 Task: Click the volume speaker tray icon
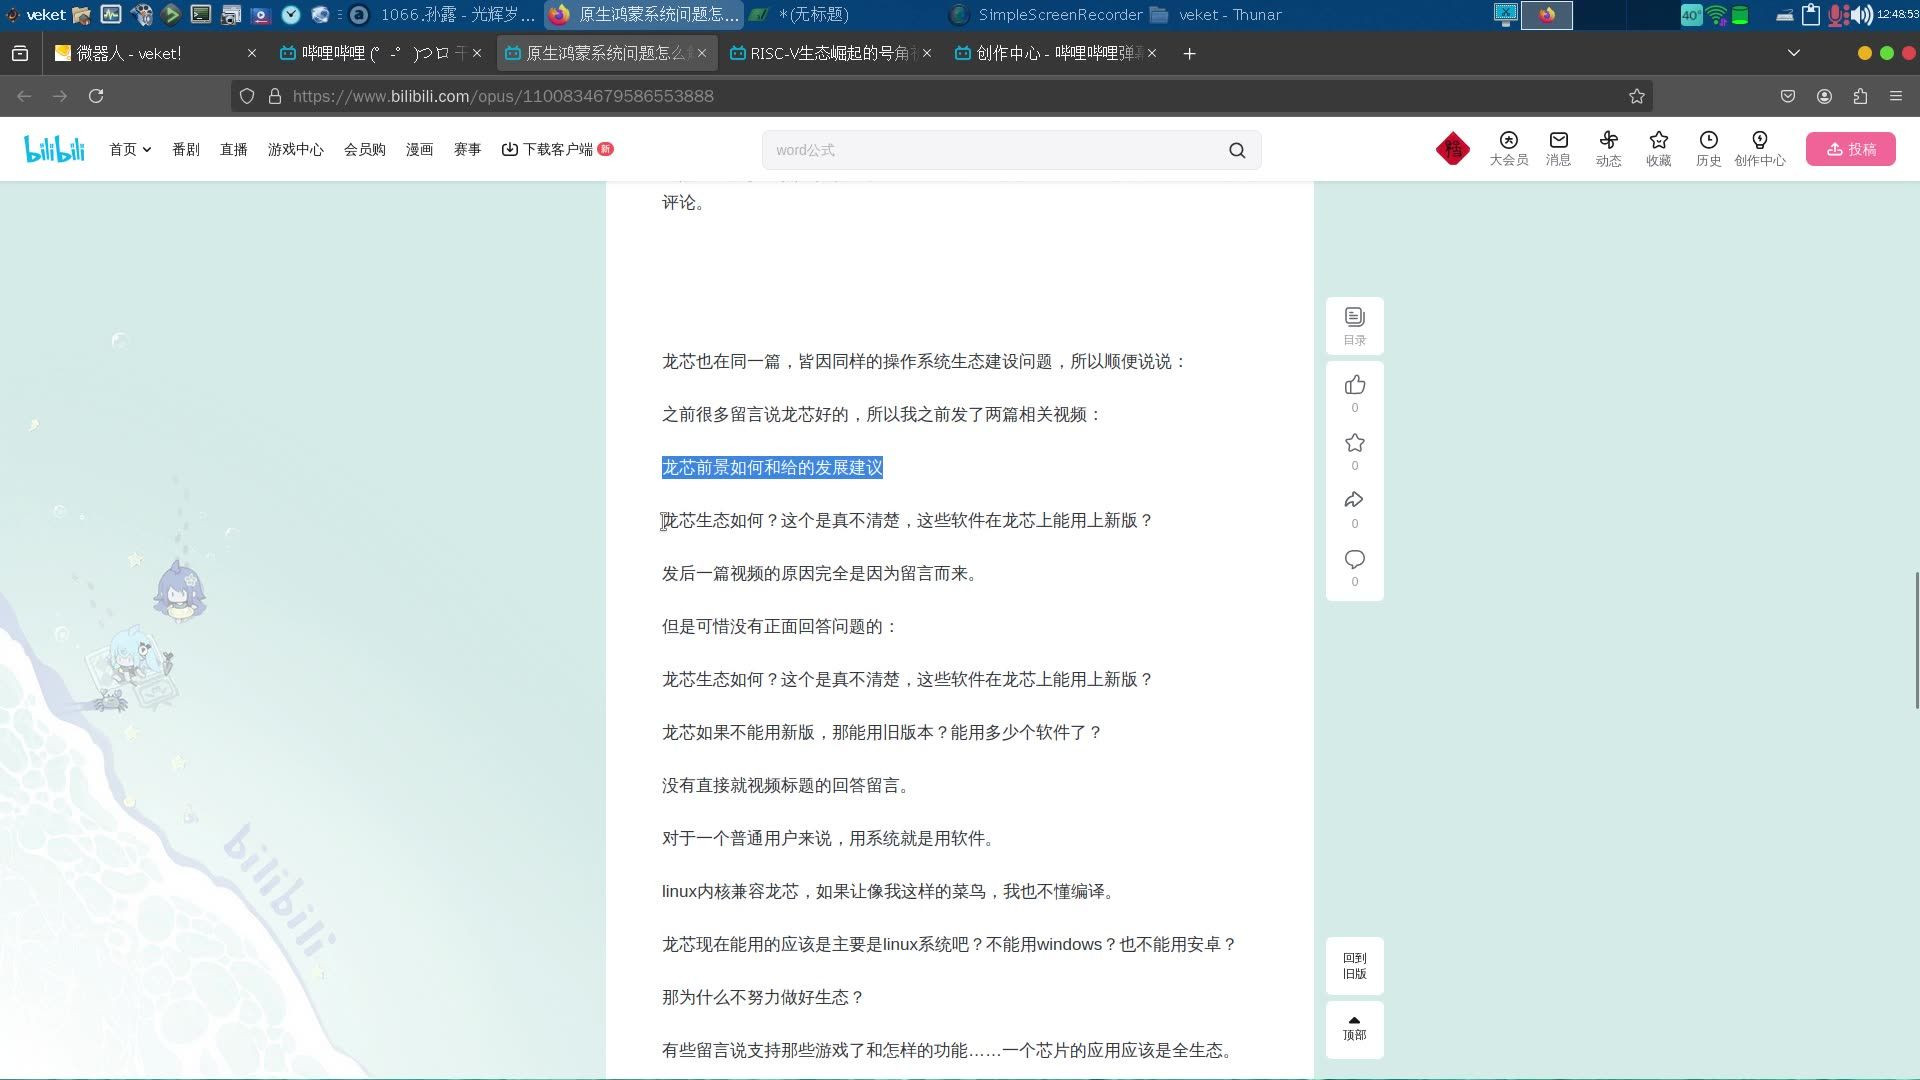tap(1862, 14)
